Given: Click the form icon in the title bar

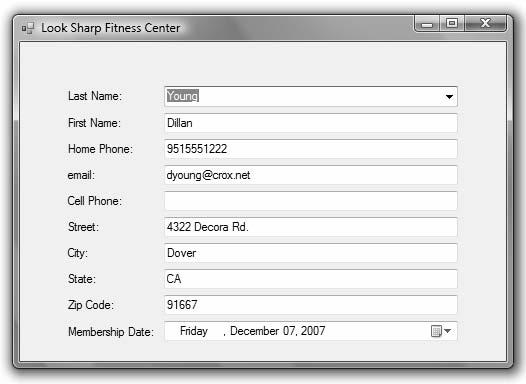Looking at the screenshot, I should pyautogui.click(x=28, y=28).
